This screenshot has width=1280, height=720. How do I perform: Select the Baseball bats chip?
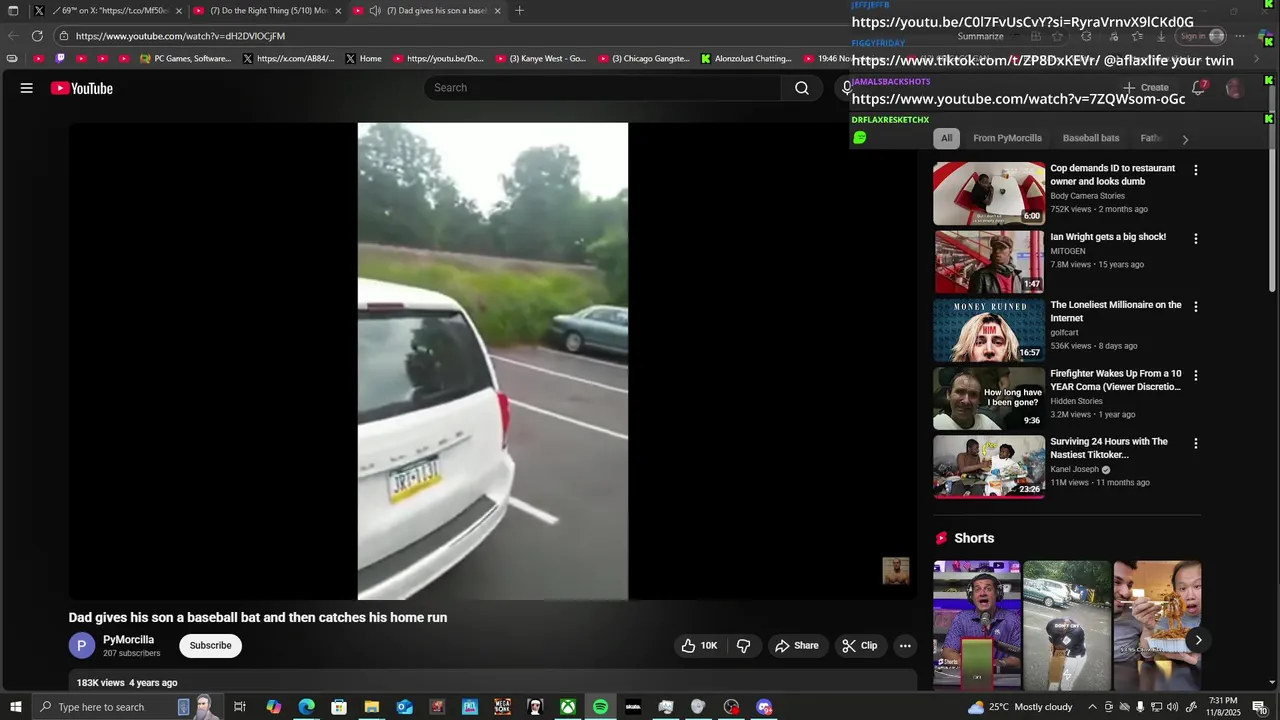(1090, 138)
